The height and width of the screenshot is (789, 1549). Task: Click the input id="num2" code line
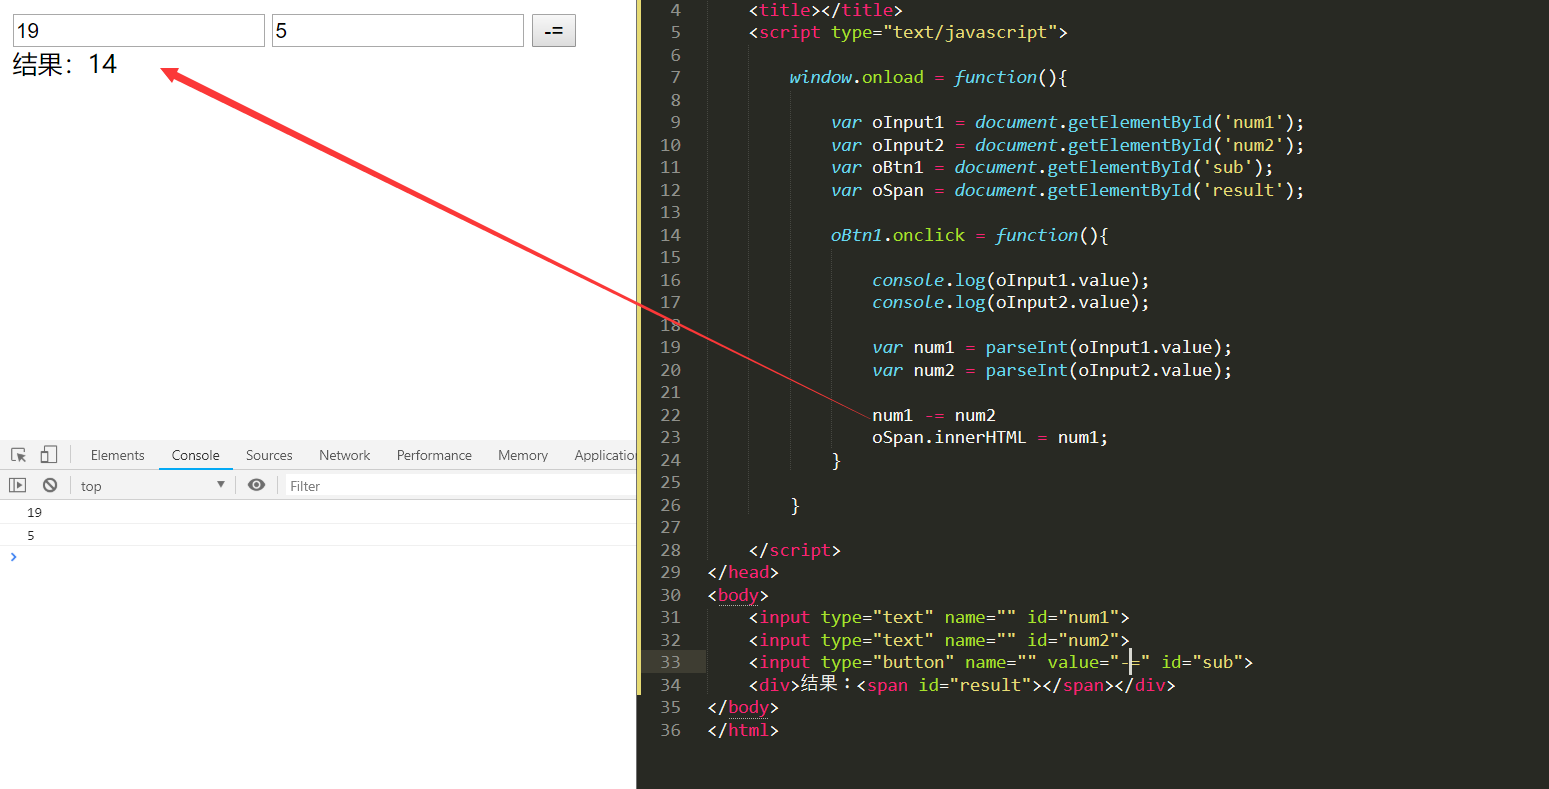(x=939, y=640)
